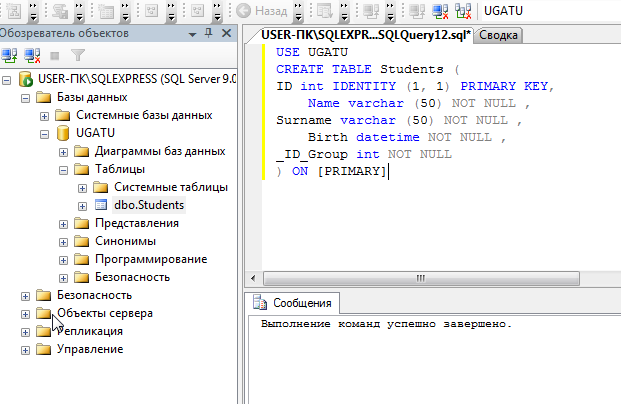Click the left scroll arrow of editor scrollbar

point(253,278)
